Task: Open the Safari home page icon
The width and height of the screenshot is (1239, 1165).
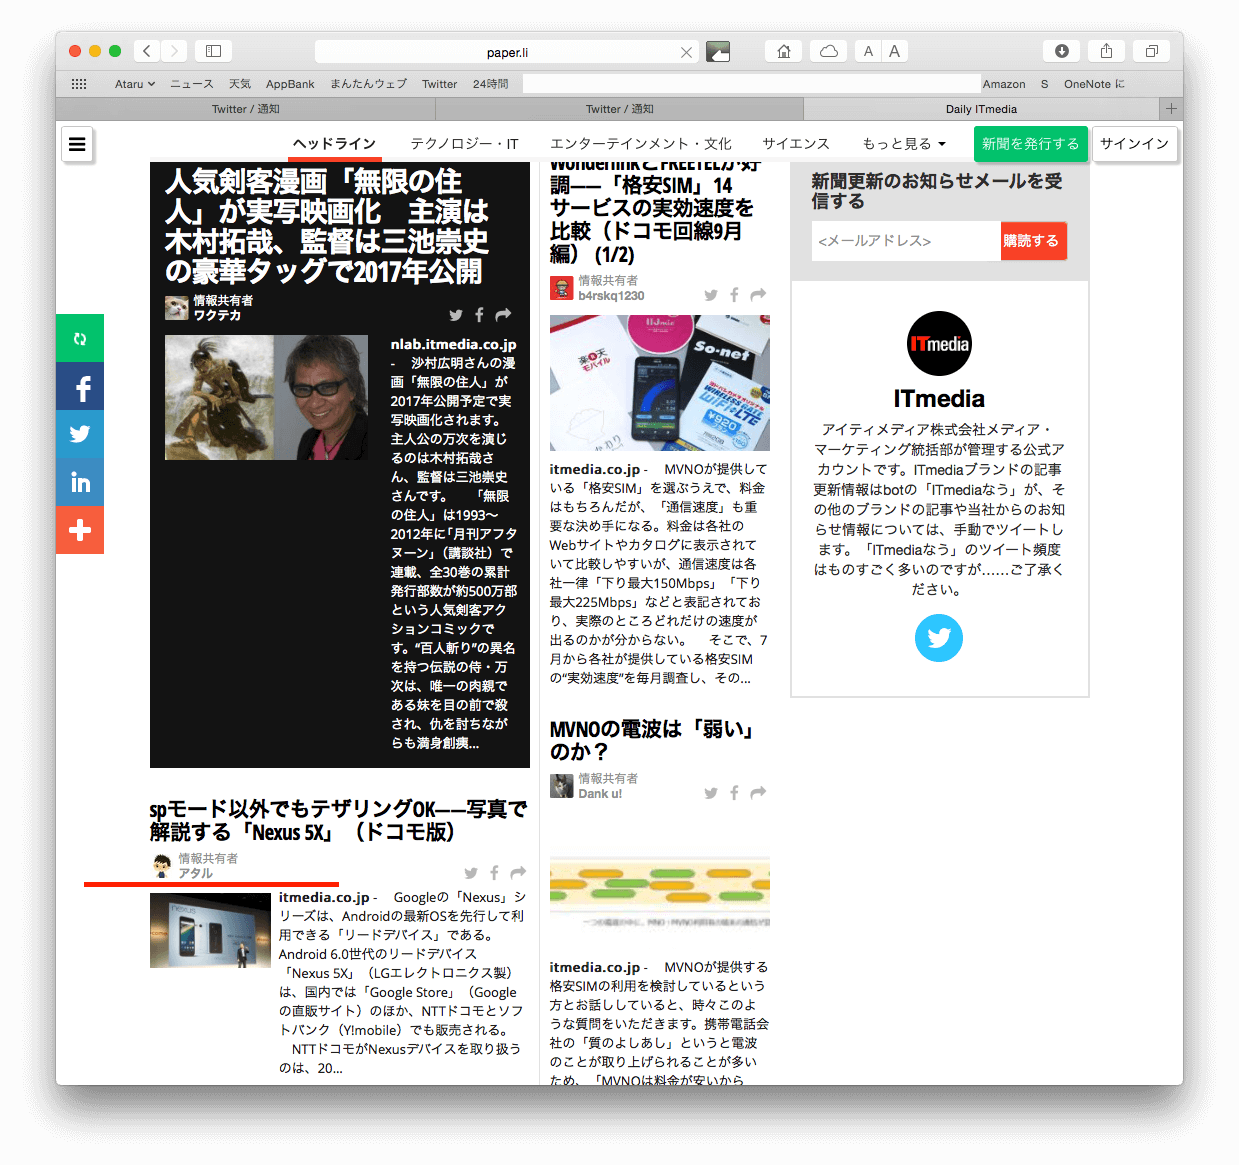Action: click(x=784, y=51)
